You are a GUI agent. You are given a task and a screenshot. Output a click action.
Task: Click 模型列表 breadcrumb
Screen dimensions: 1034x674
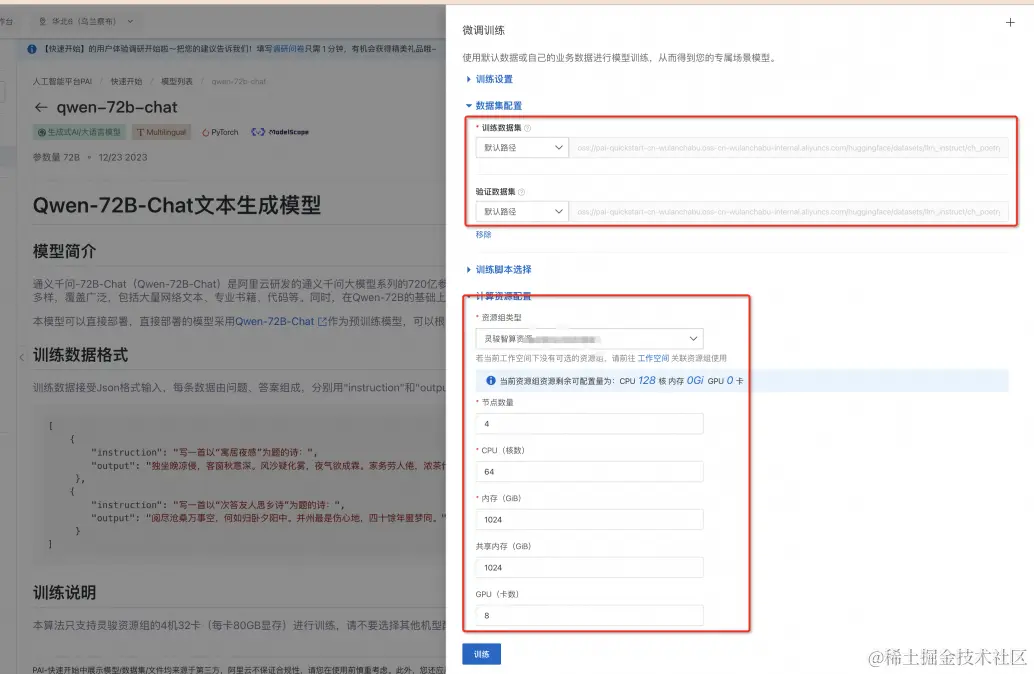coord(177,82)
